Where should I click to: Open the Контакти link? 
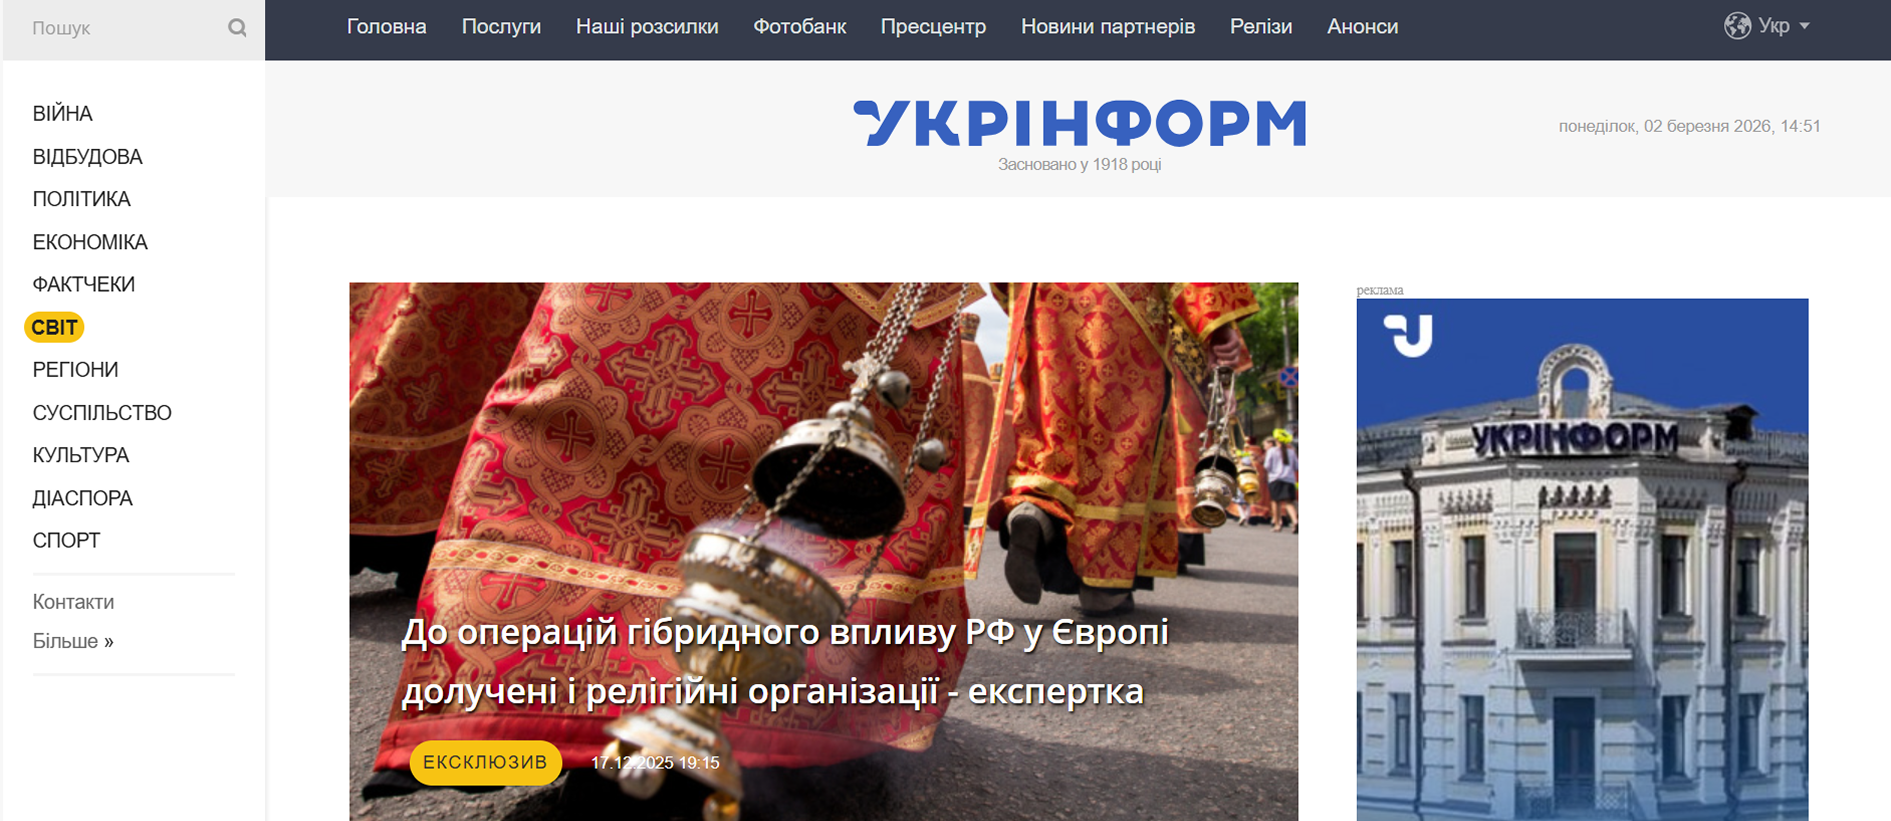point(73,602)
